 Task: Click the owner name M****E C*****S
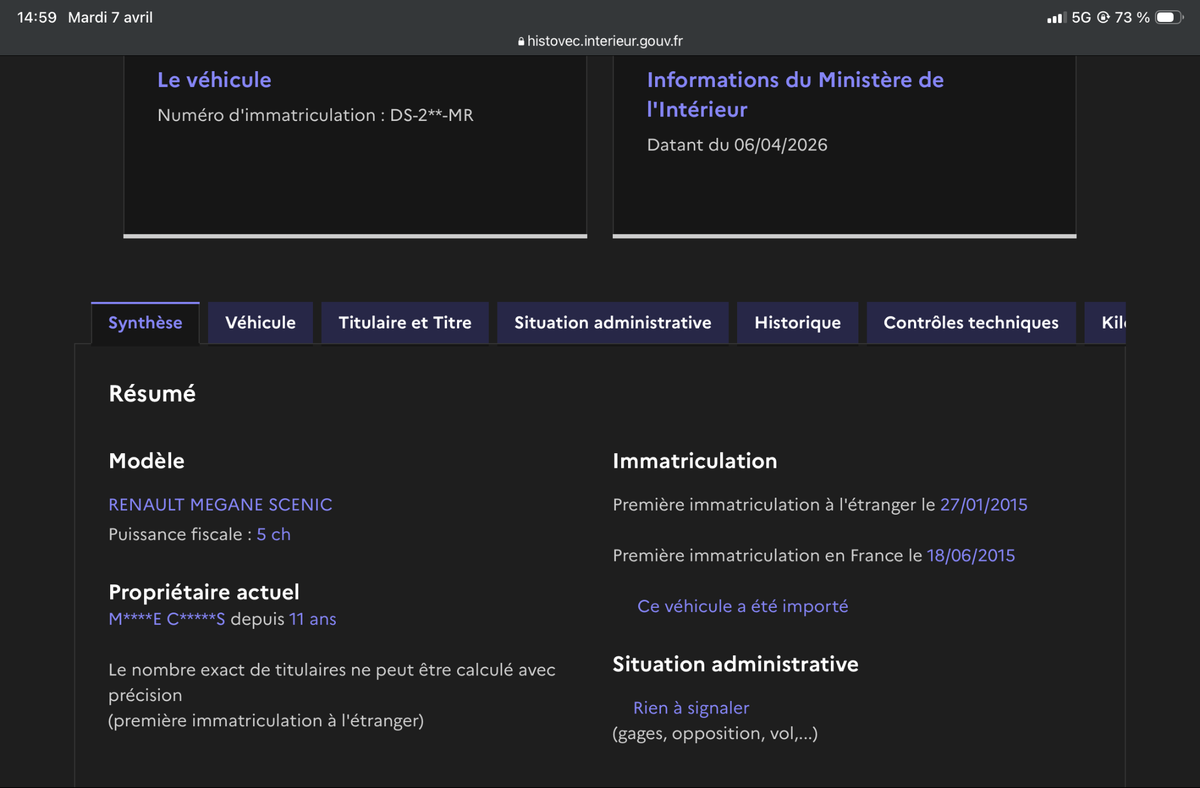point(167,619)
